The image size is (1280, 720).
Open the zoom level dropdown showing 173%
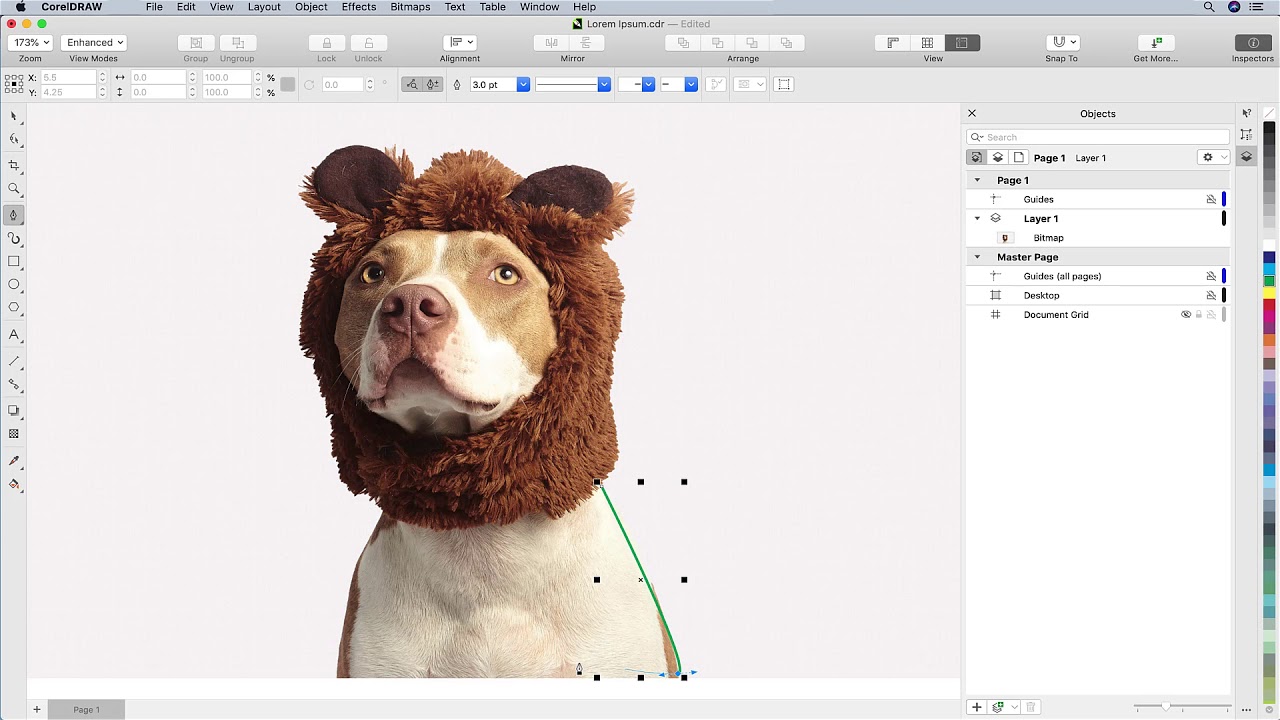click(30, 43)
